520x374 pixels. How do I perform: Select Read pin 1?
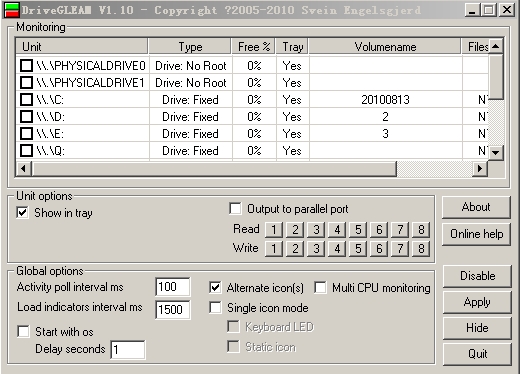(274, 230)
